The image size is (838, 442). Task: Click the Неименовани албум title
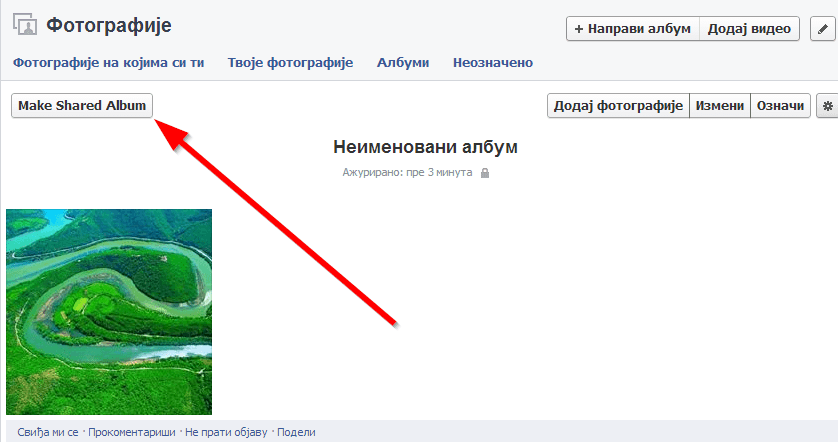click(425, 148)
